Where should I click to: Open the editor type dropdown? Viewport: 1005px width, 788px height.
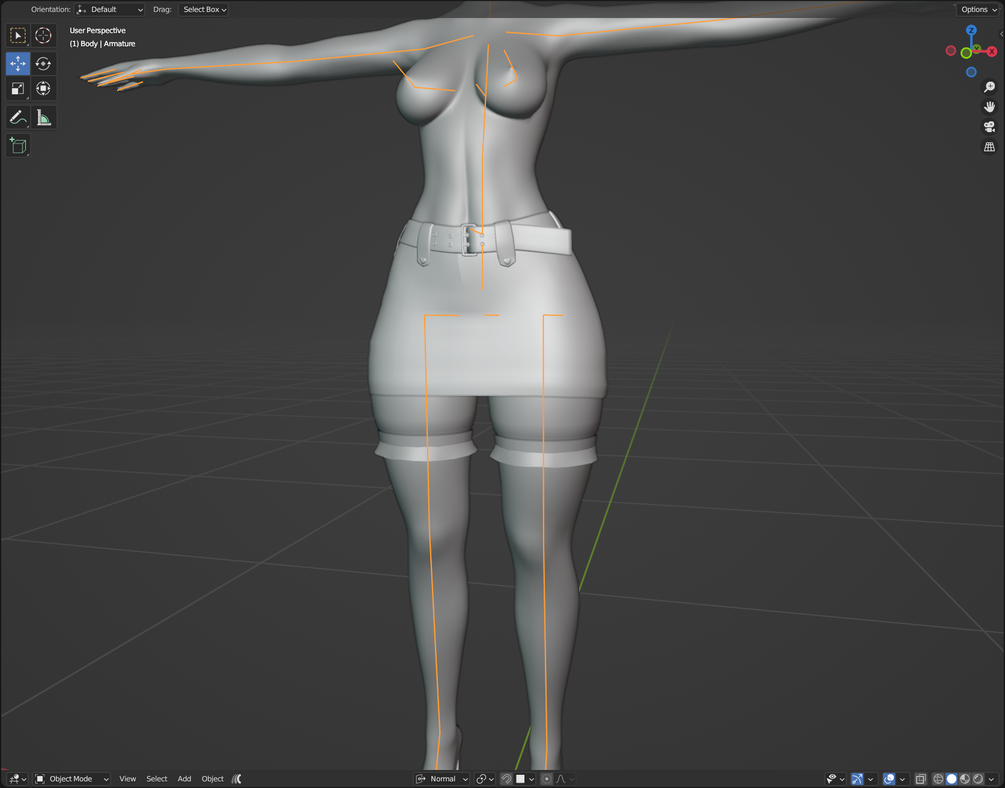[x=17, y=779]
